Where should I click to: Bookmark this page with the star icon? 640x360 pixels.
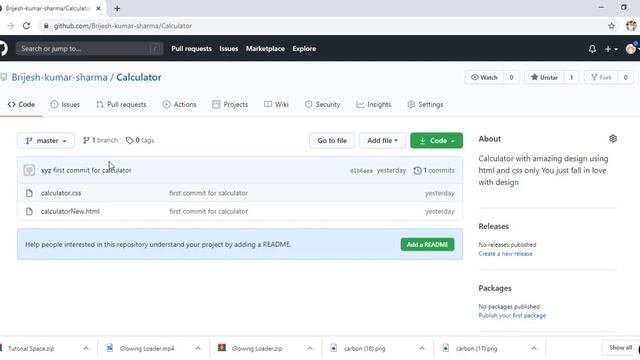pos(611,26)
